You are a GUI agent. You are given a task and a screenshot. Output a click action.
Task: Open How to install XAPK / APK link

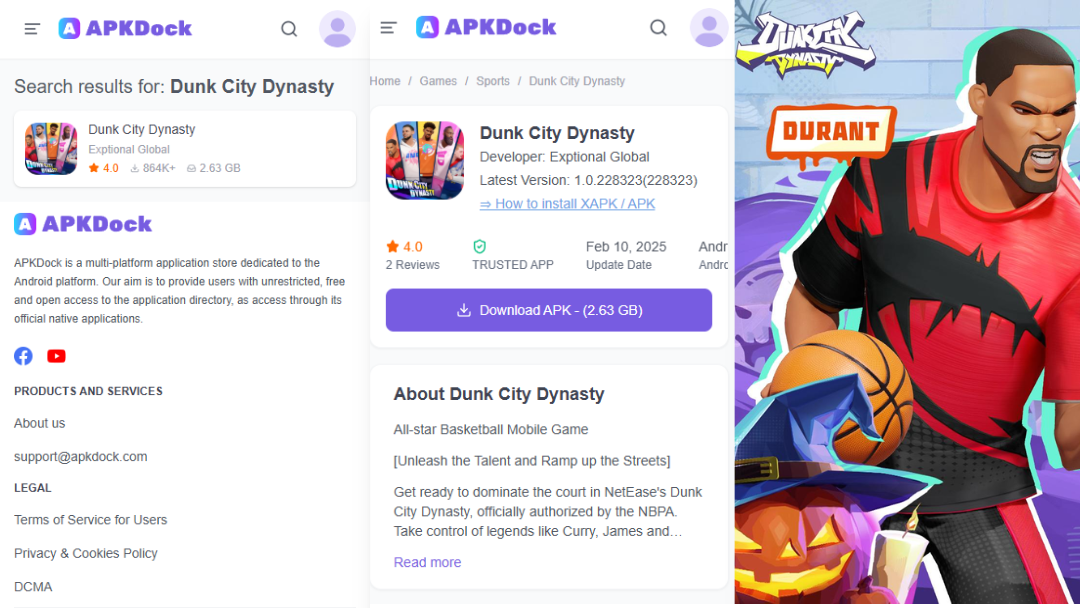[568, 204]
